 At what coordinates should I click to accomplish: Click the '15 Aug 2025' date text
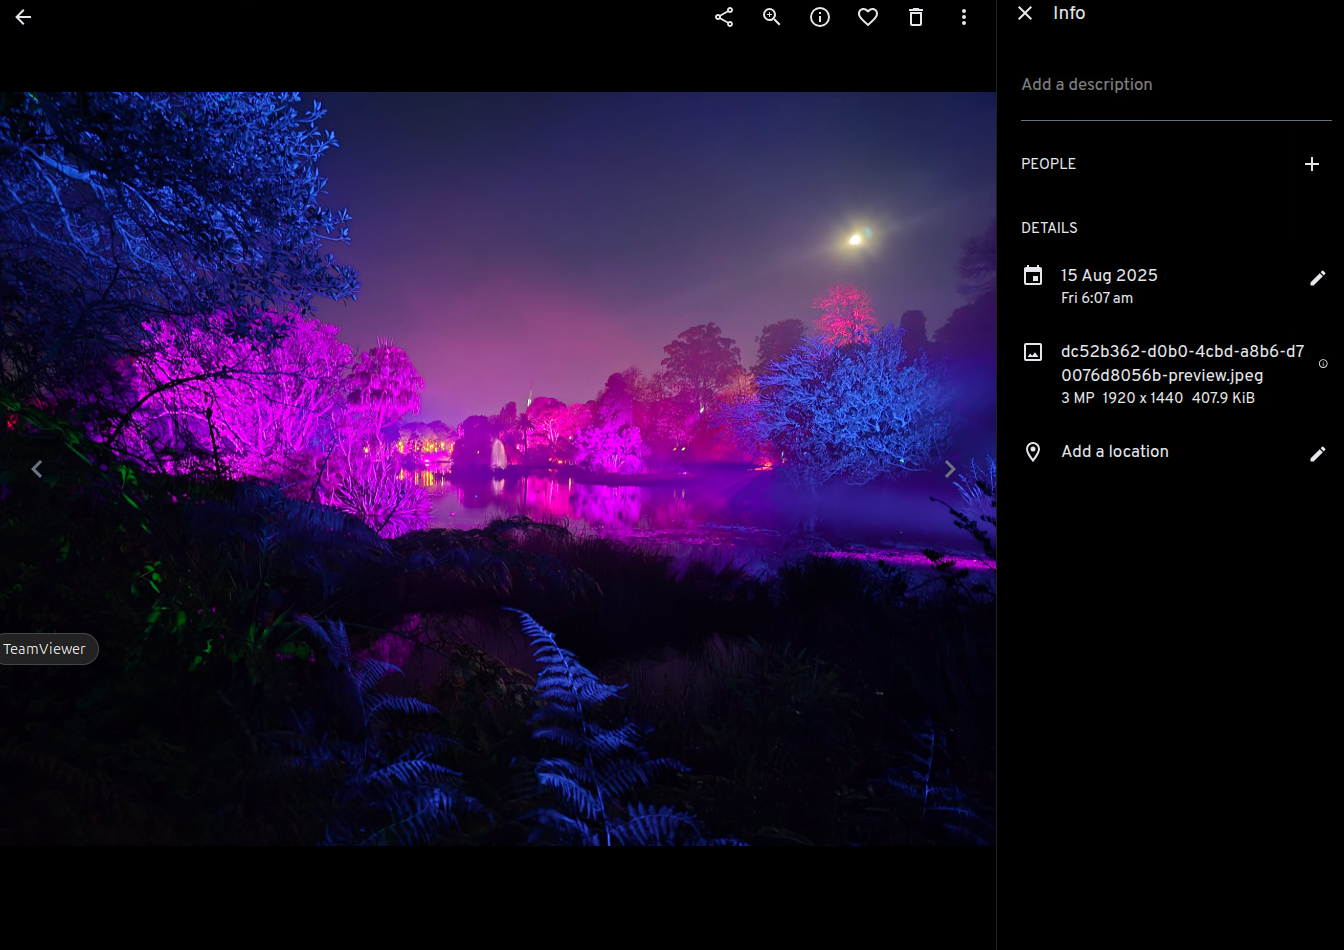(x=1109, y=275)
